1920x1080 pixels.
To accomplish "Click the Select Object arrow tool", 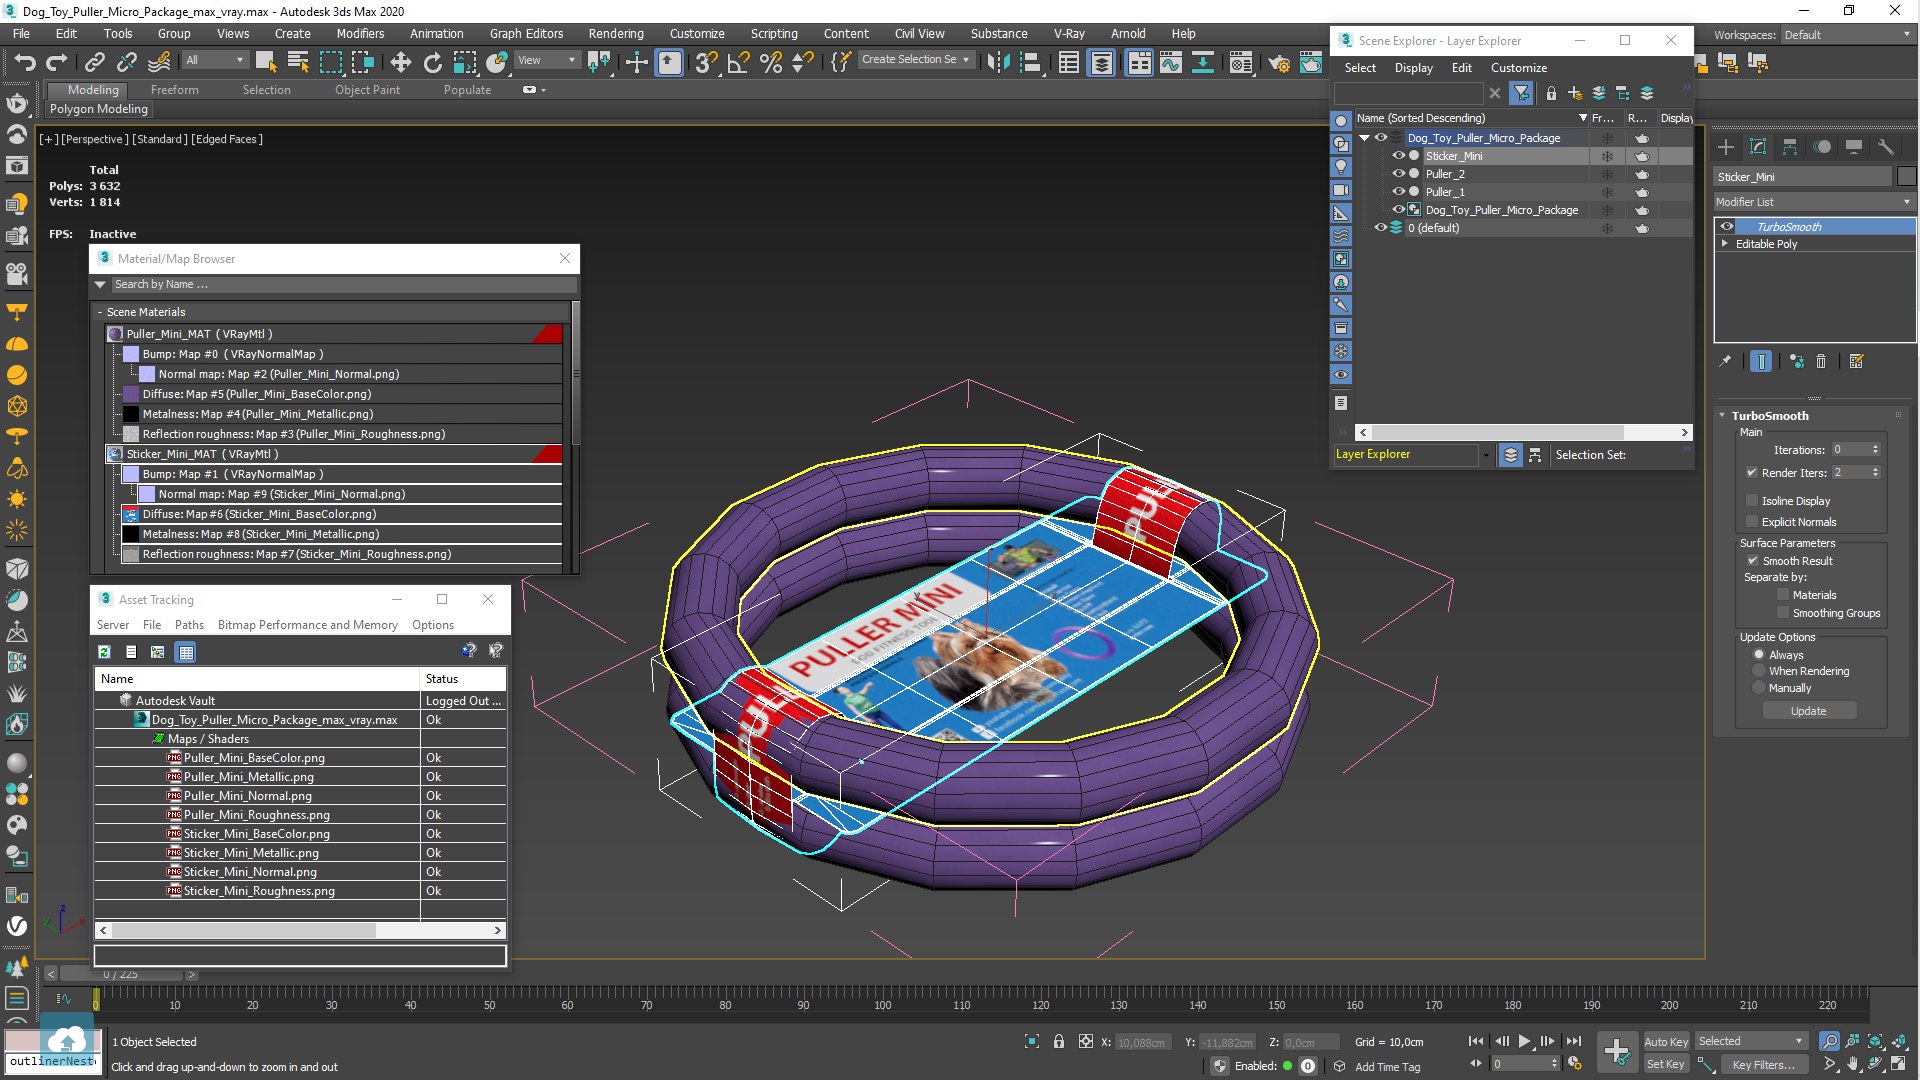I will [265, 62].
